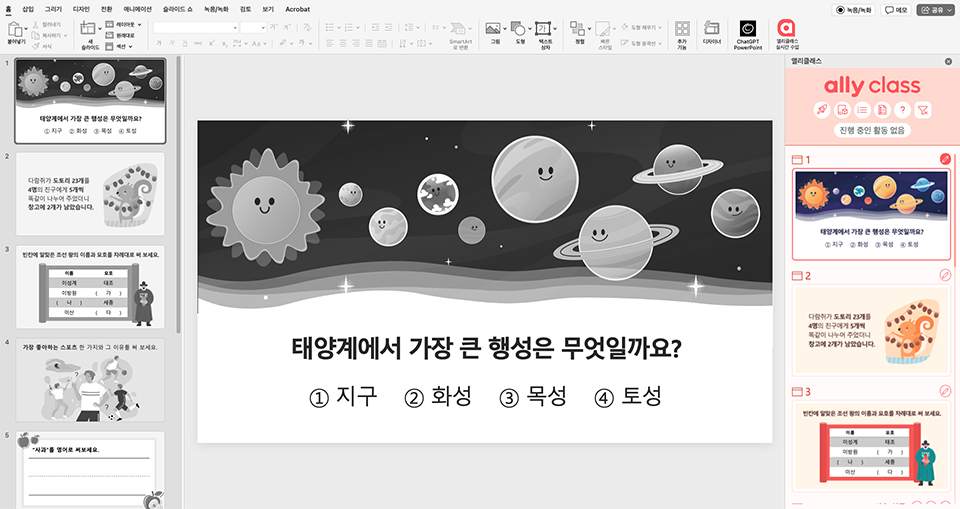Click the filter icon in ally class panel
The height and width of the screenshot is (509, 960).
923,110
